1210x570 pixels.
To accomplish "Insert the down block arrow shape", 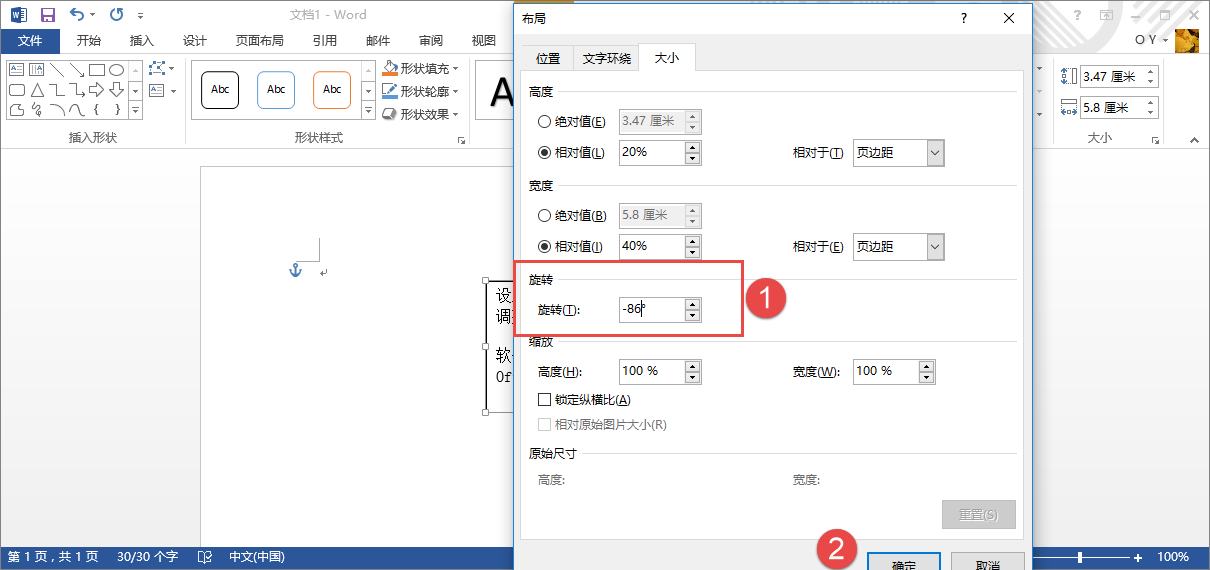I will [x=117, y=90].
